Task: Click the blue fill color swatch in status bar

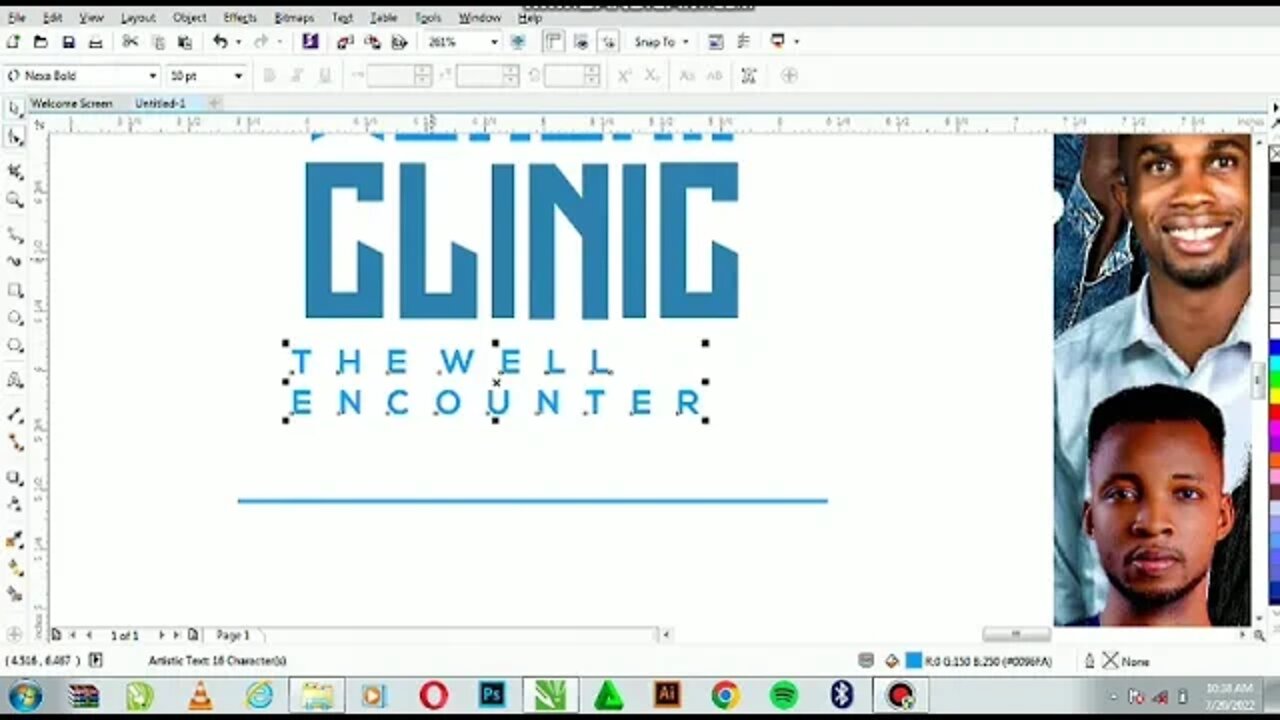Action: pyautogui.click(x=913, y=661)
